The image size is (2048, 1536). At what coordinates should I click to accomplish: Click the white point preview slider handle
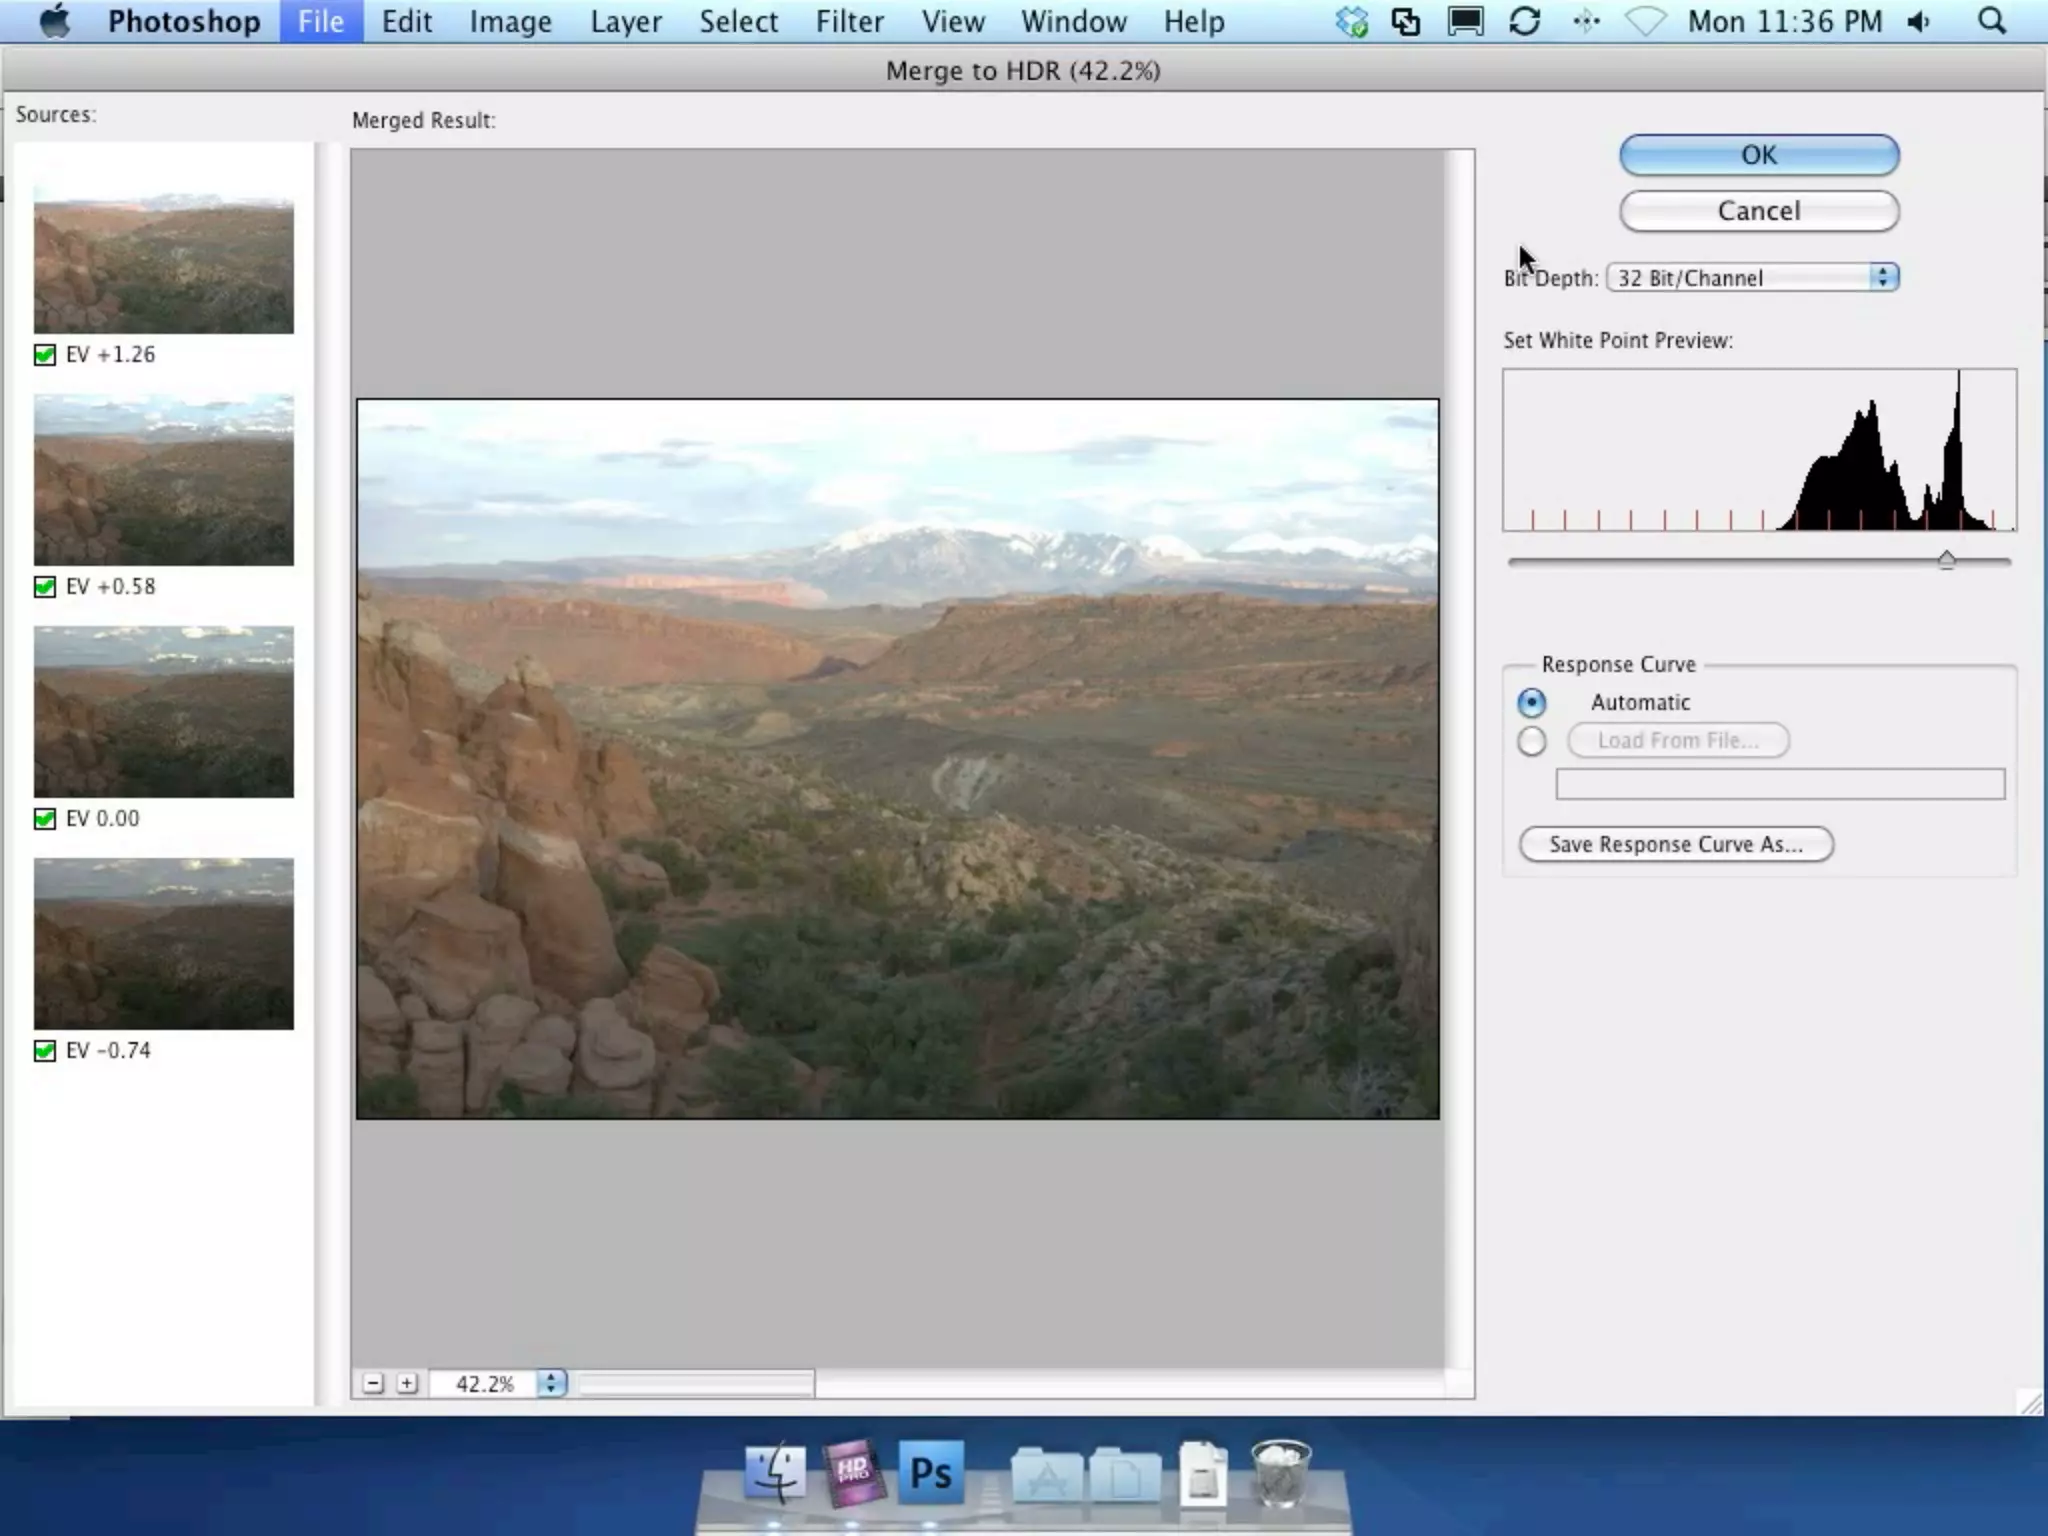(1946, 560)
